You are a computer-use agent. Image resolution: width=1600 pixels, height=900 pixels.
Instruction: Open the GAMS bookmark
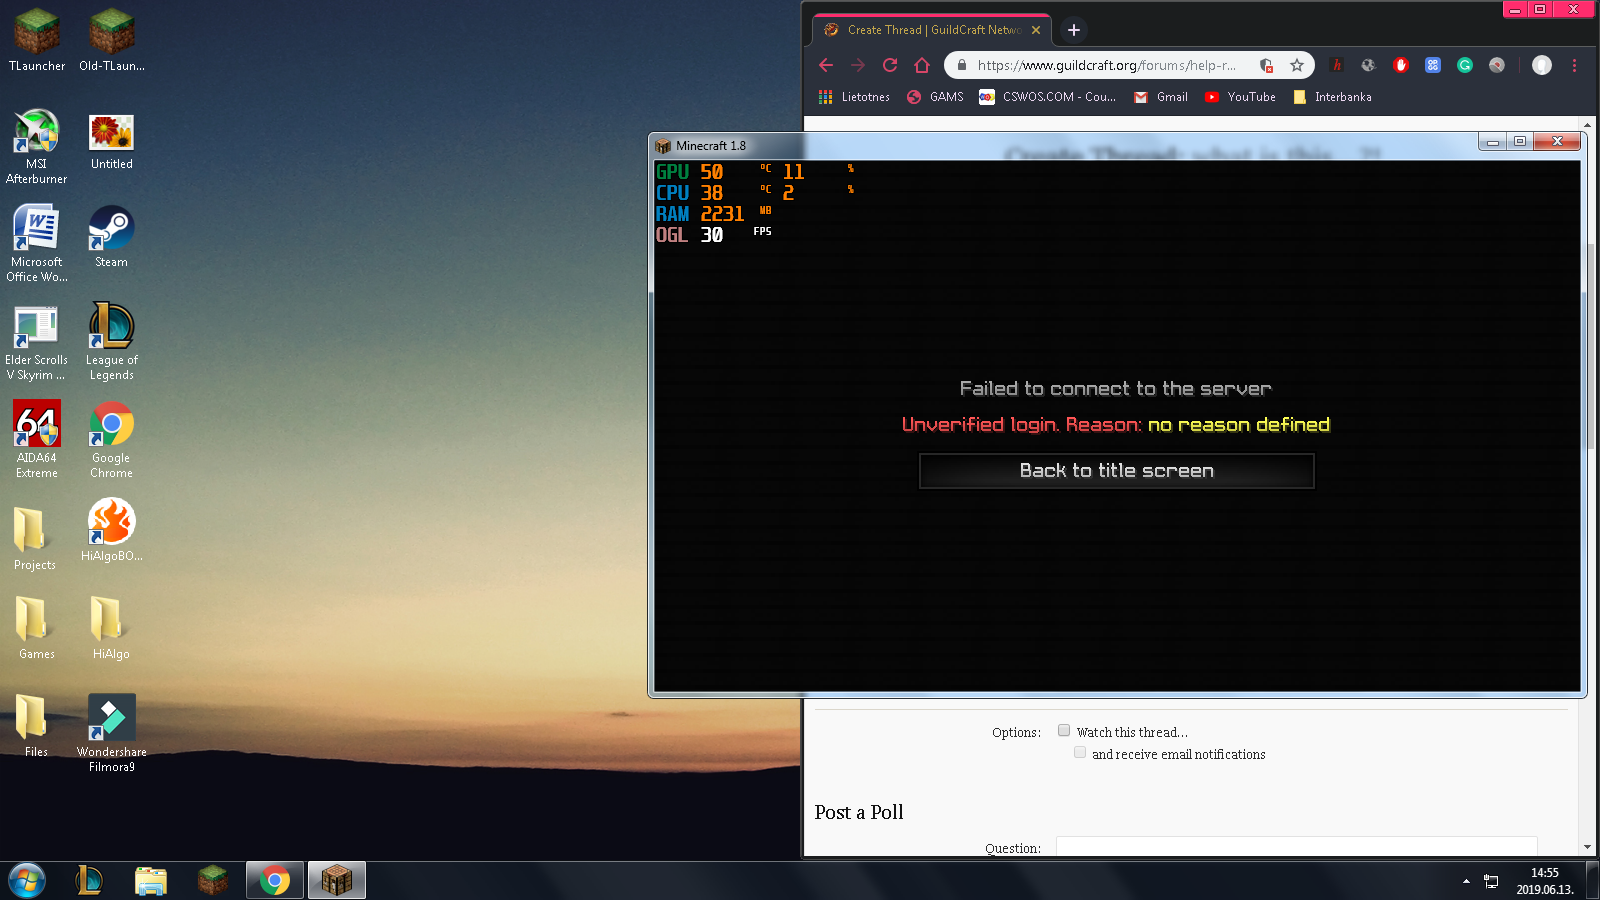click(935, 97)
